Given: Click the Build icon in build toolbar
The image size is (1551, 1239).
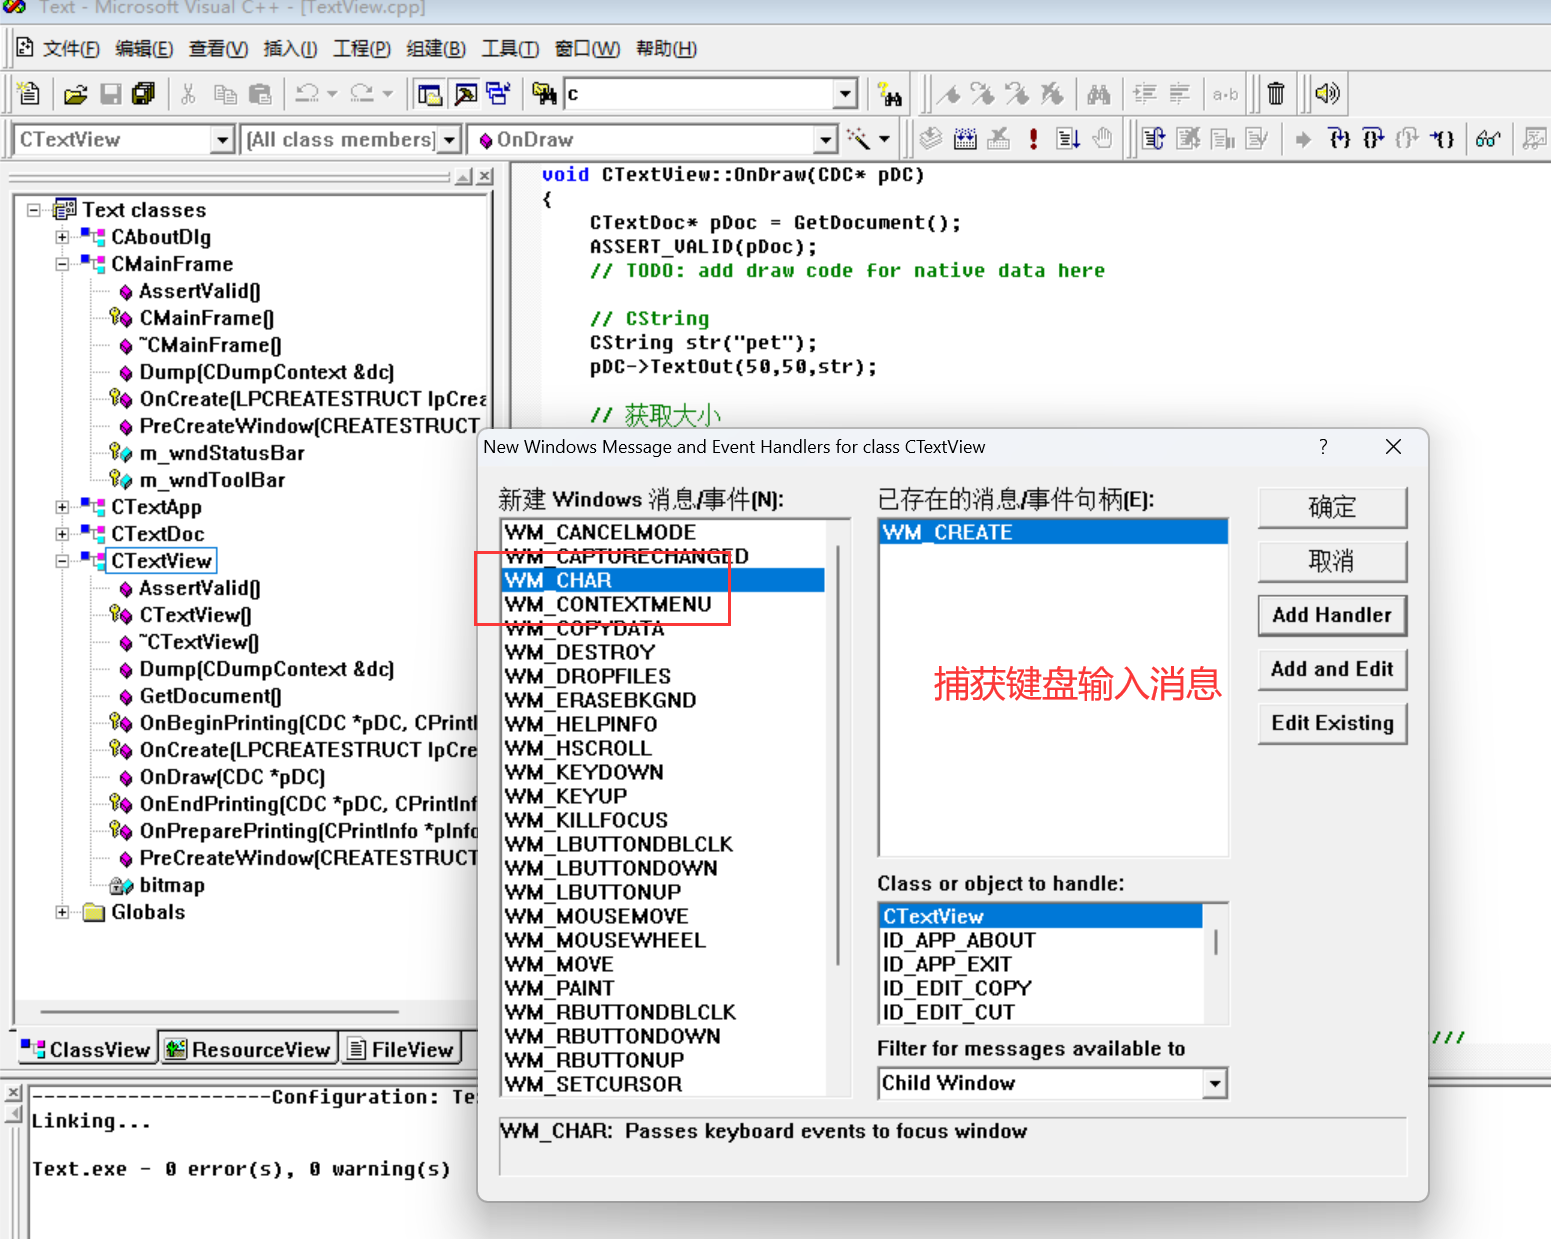Looking at the screenshot, I should click(965, 139).
